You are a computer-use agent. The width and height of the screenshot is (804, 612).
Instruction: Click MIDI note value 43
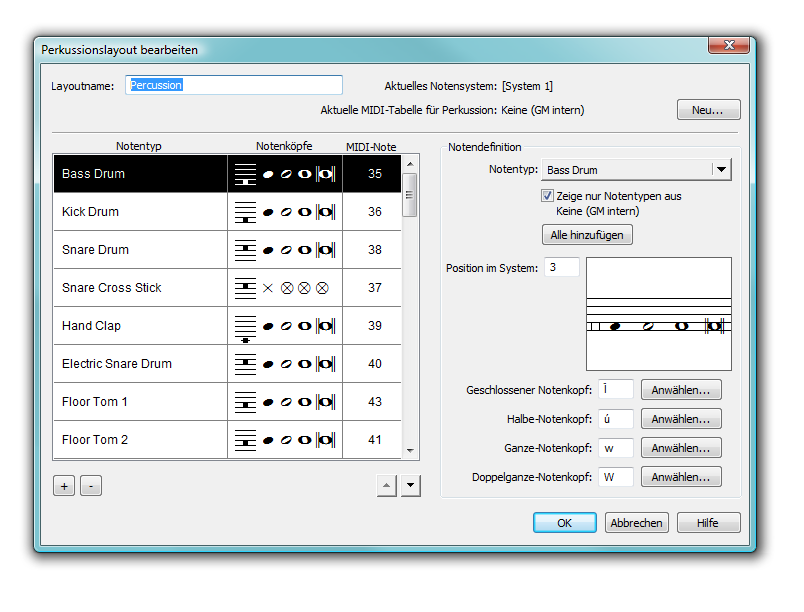pos(375,401)
